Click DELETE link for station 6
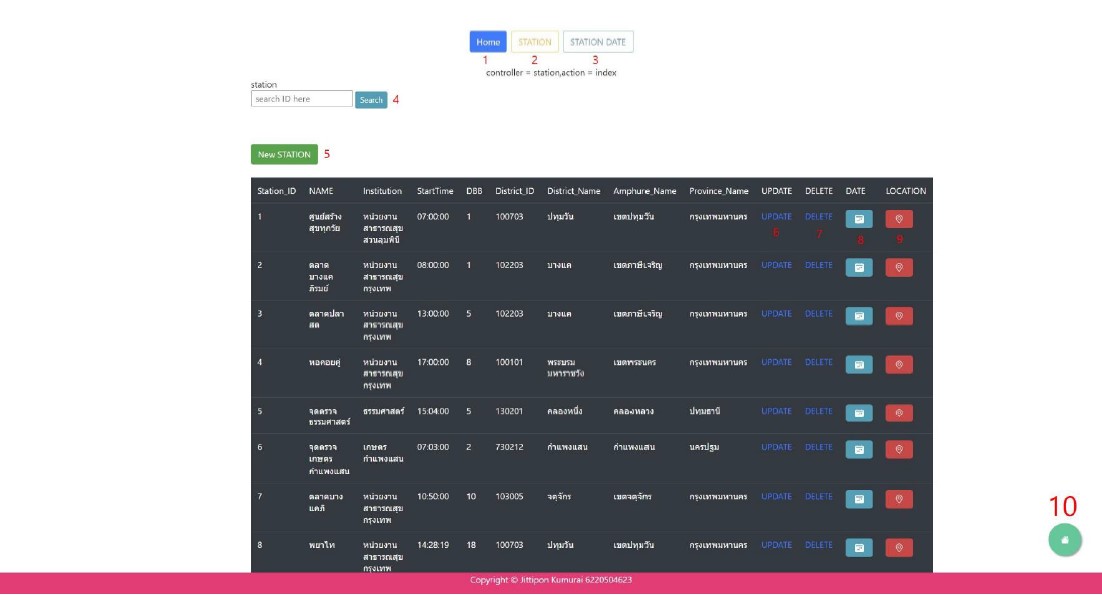 [819, 447]
